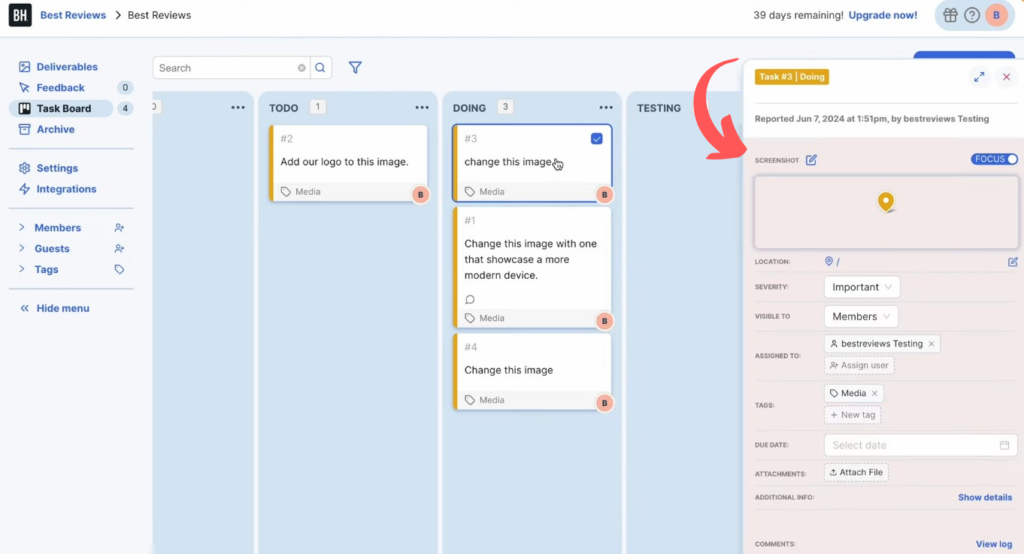The height and width of the screenshot is (554, 1024).
Task: Expand task panel to full view
Action: pyautogui.click(x=979, y=77)
